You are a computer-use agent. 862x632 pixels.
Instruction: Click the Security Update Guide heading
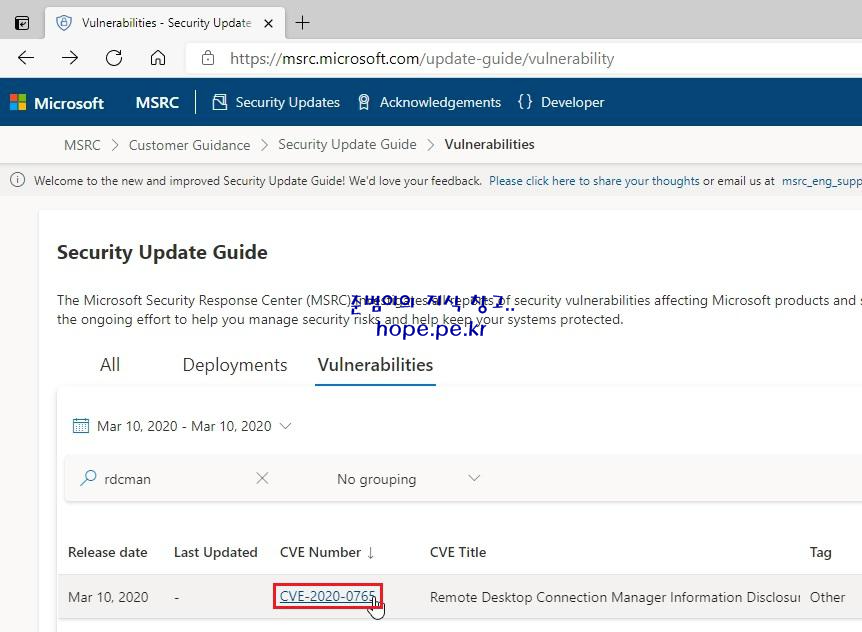(x=162, y=252)
